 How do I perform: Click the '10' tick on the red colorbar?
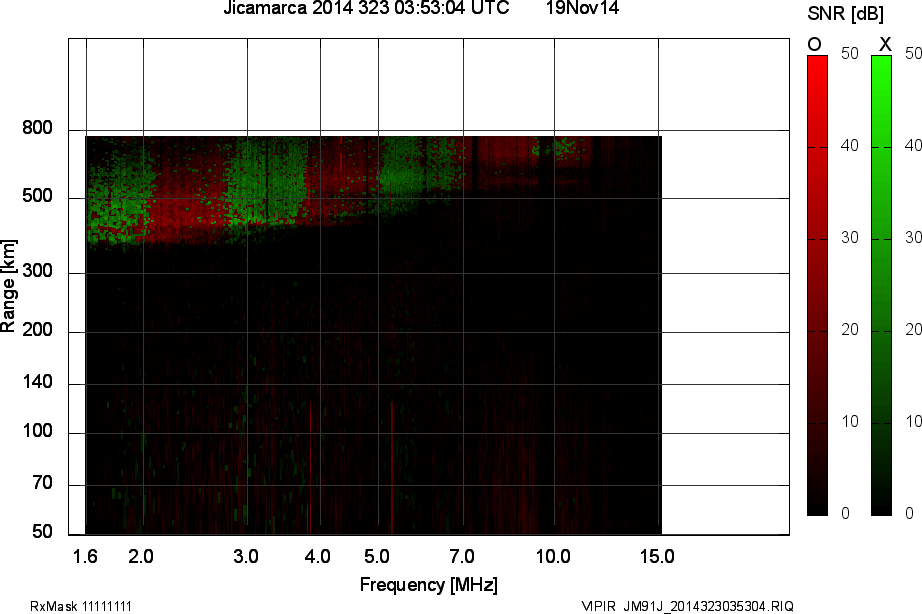pos(850,422)
